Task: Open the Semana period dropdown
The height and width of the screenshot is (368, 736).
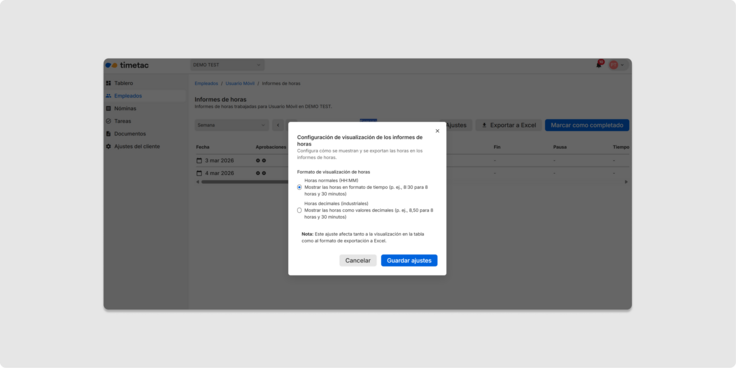Action: (x=232, y=125)
